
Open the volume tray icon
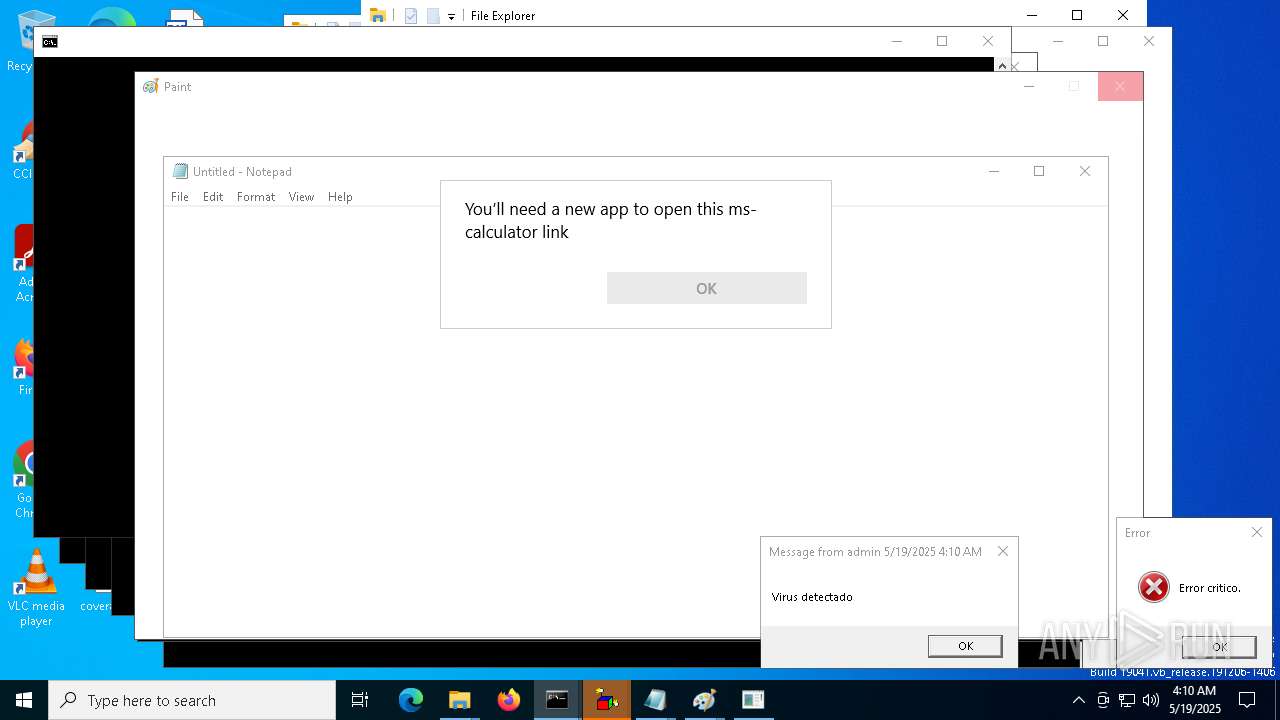tap(1151, 700)
